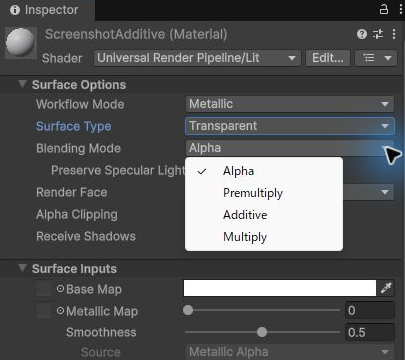Click the Smoothness value field 0.5
Screen dimensions: 405x360
point(370,332)
